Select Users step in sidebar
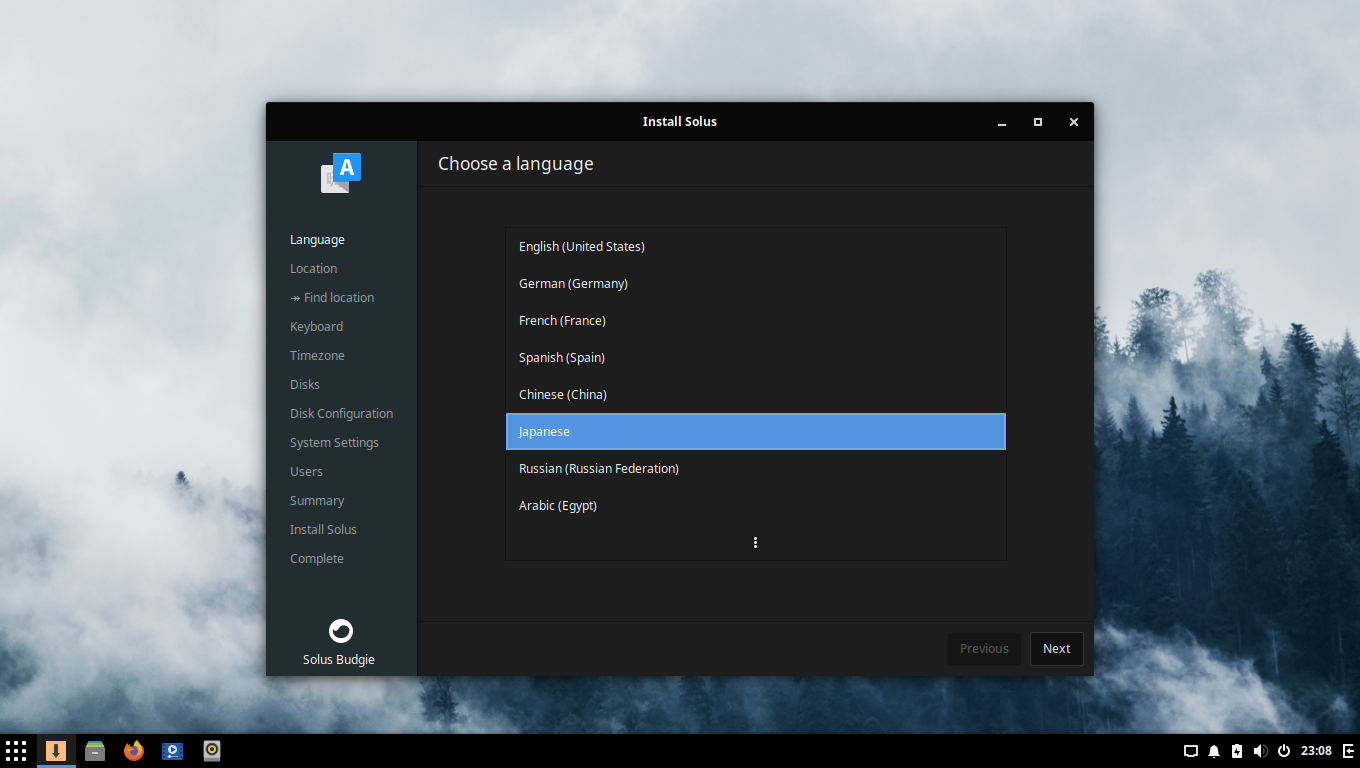The width and height of the screenshot is (1360, 768). (x=306, y=472)
